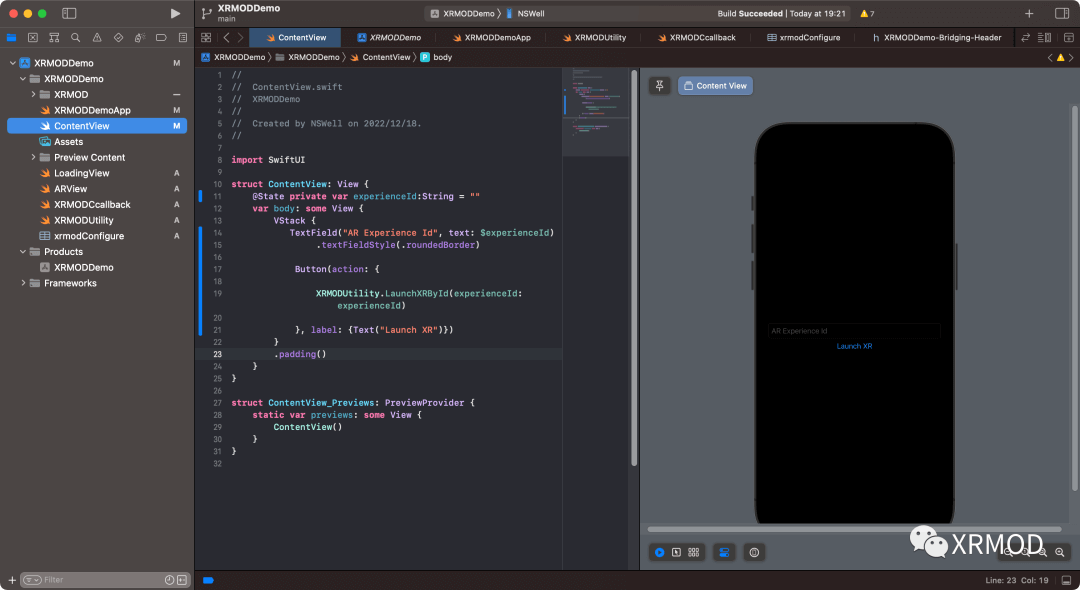Viewport: 1080px width, 590px height.
Task: Open the Source Control navigator
Action: click(x=32, y=38)
